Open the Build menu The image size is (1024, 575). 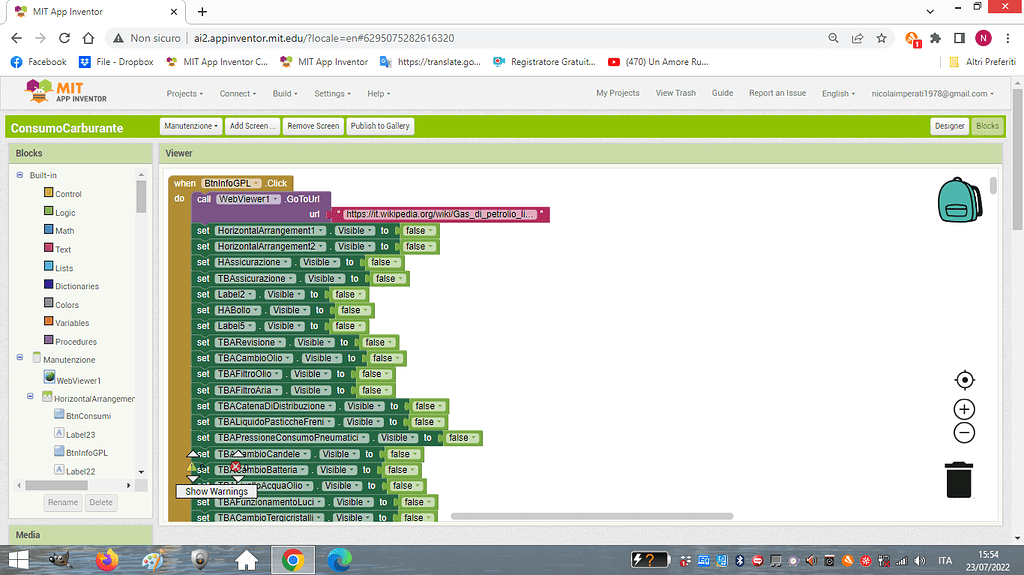pos(286,93)
